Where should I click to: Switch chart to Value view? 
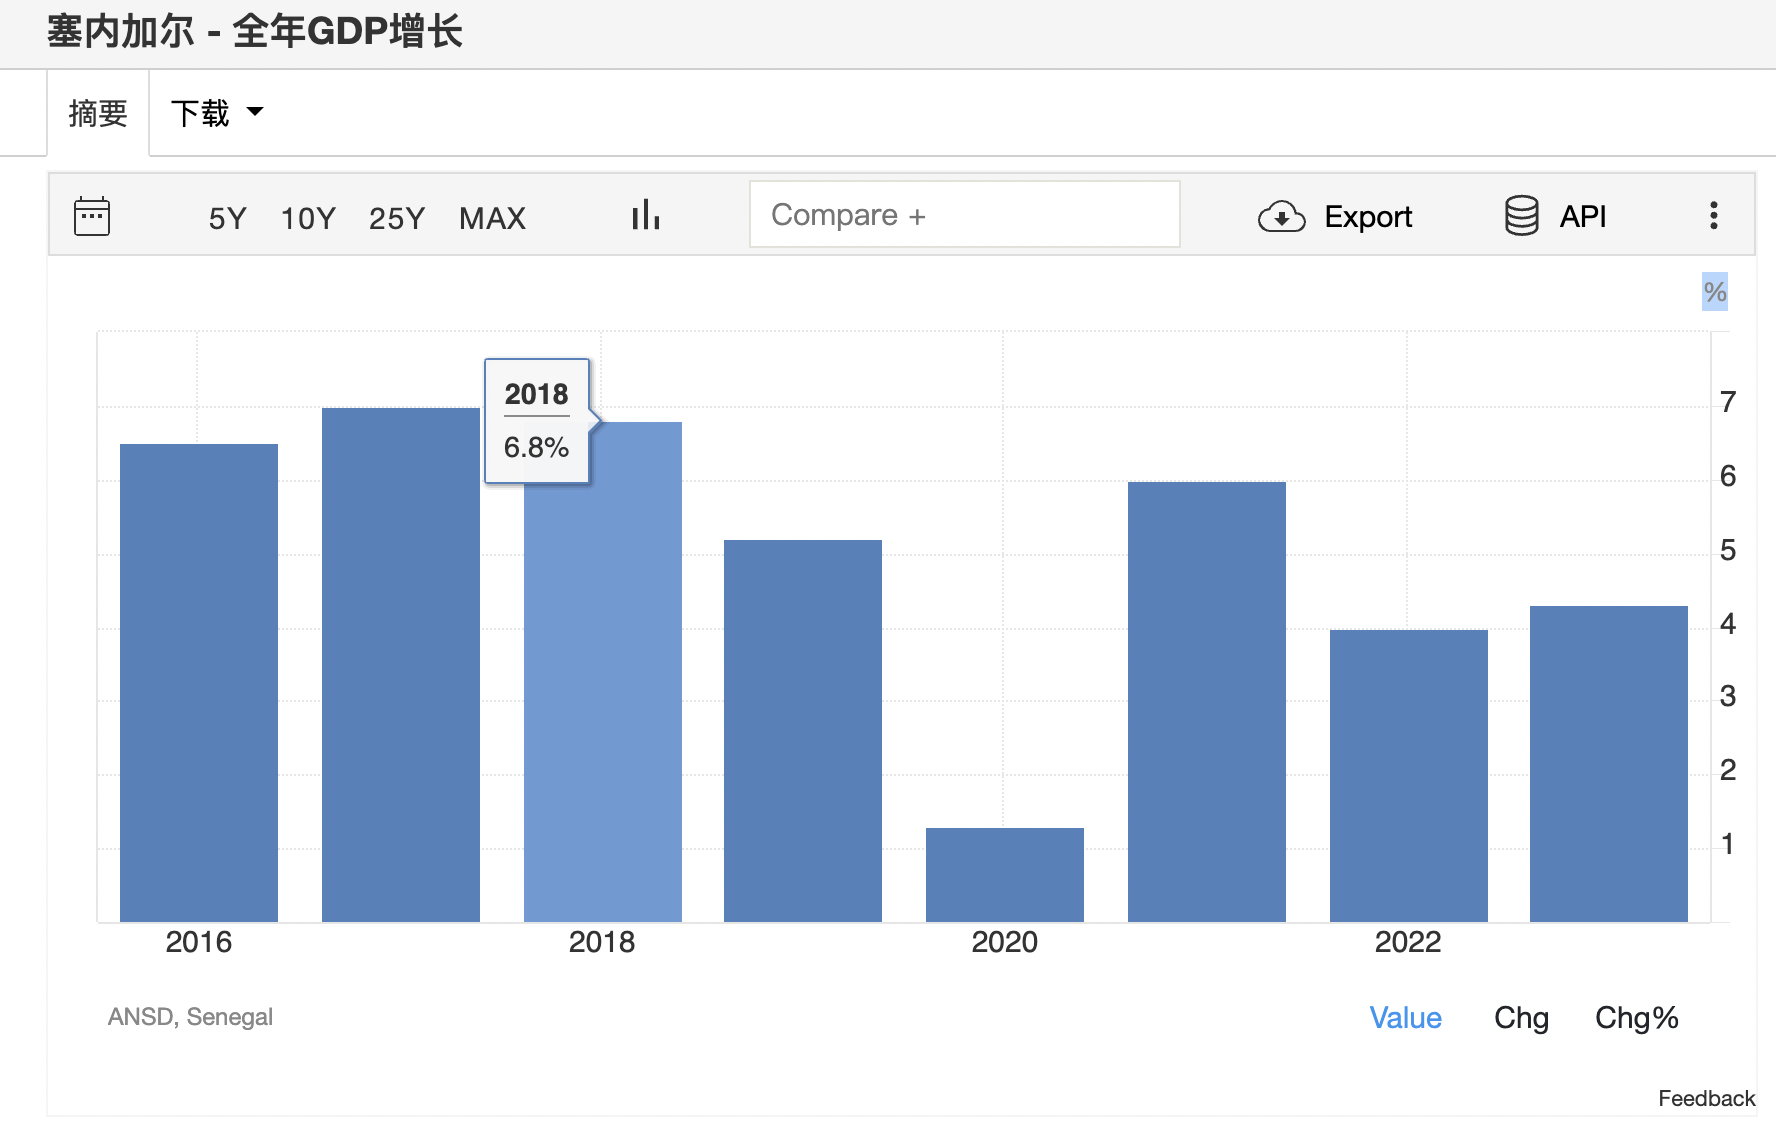pyautogui.click(x=1405, y=1018)
